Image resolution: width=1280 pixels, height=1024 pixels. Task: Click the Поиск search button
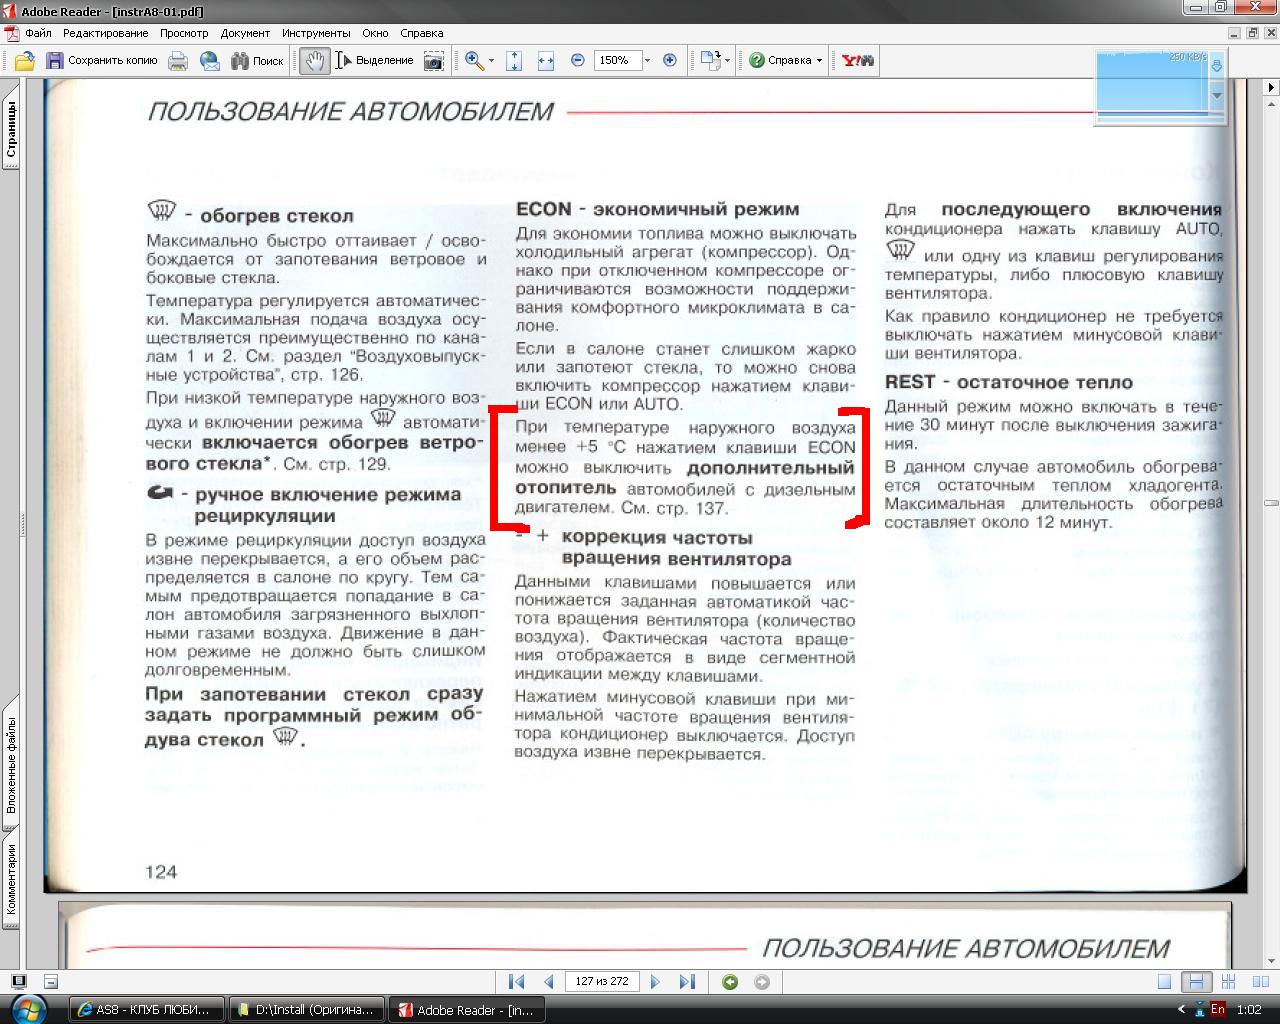pos(257,61)
